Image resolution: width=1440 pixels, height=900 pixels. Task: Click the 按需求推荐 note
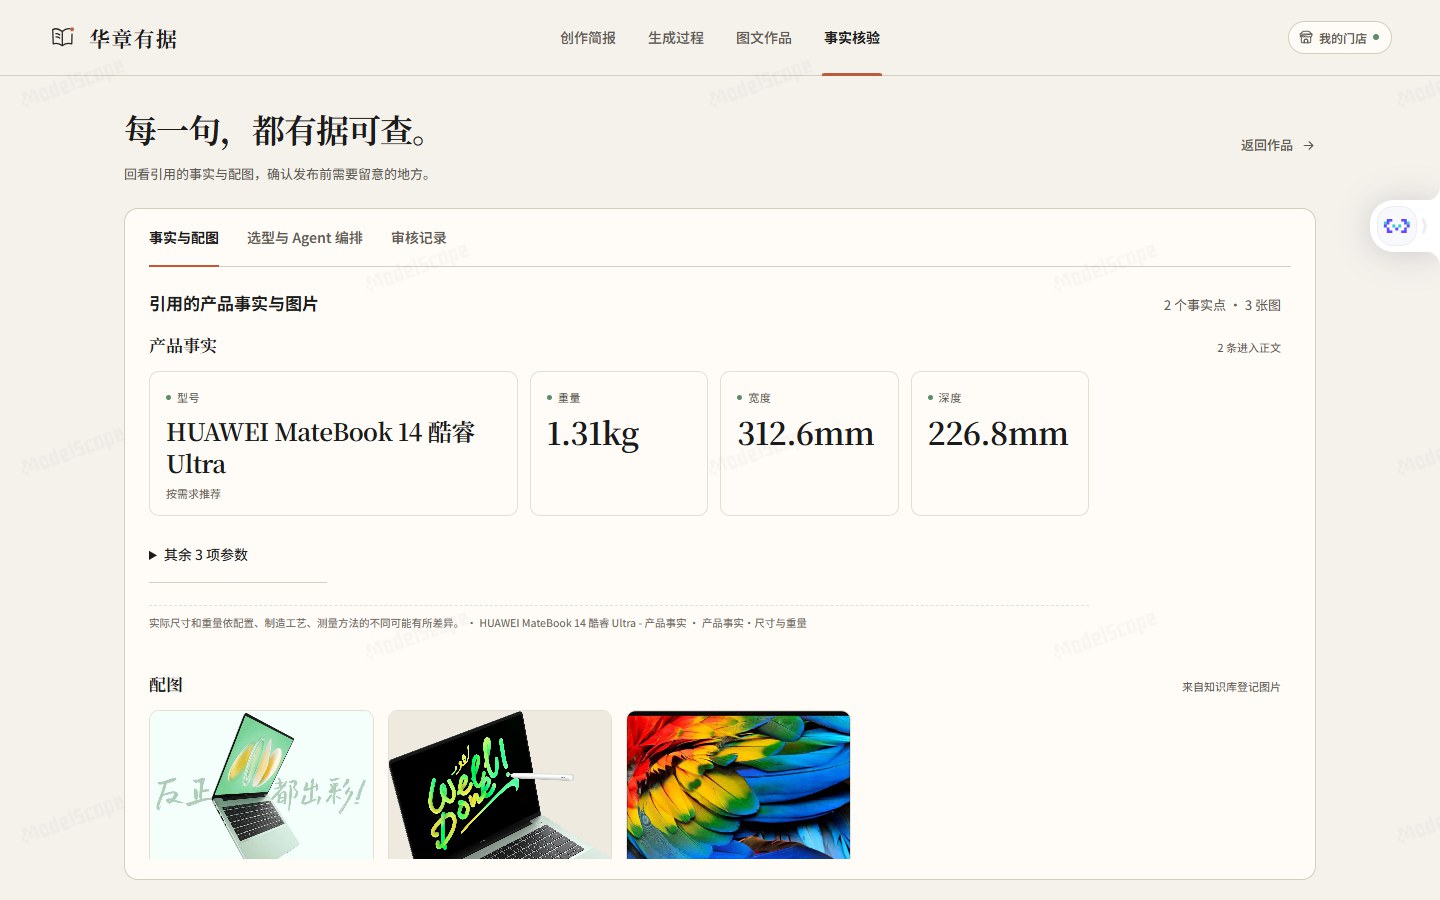[193, 494]
